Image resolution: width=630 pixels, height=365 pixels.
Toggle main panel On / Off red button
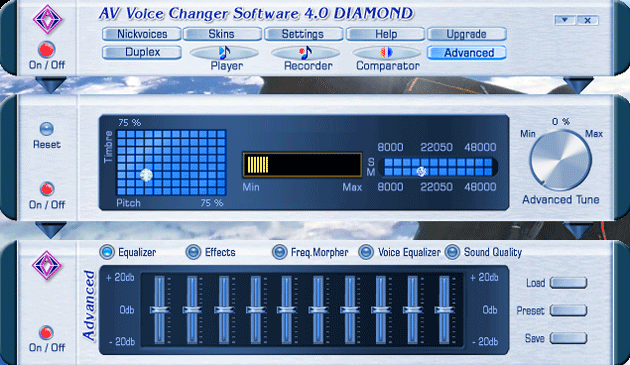point(47,50)
